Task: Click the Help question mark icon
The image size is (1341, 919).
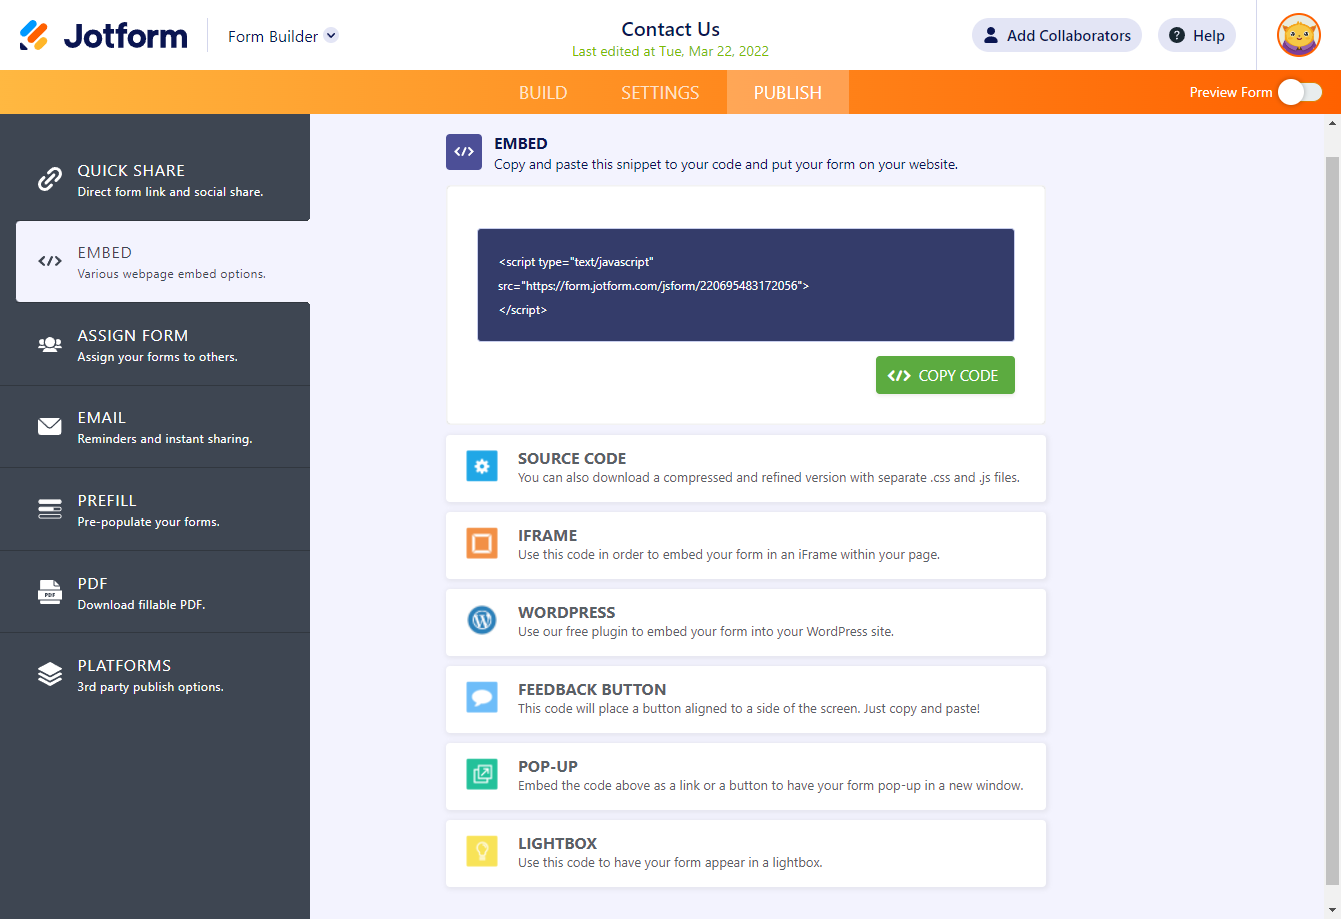Action: [1177, 35]
